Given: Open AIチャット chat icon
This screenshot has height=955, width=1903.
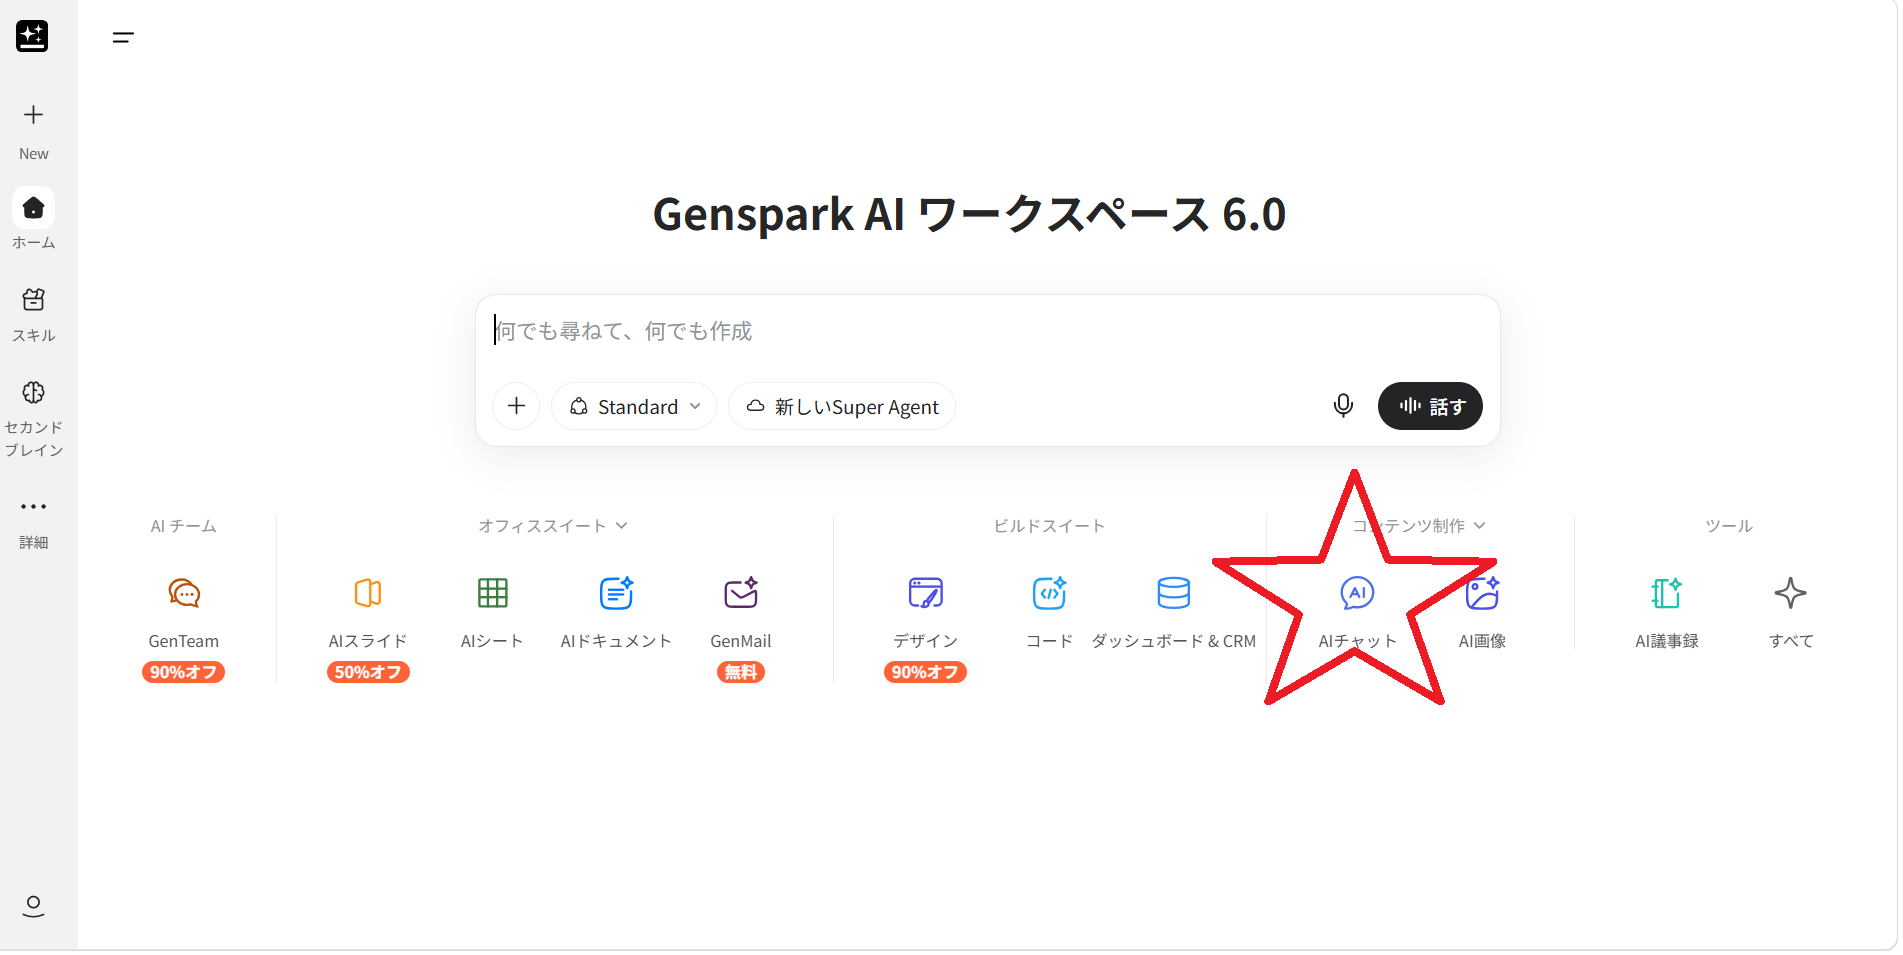Looking at the screenshot, I should click(1357, 593).
